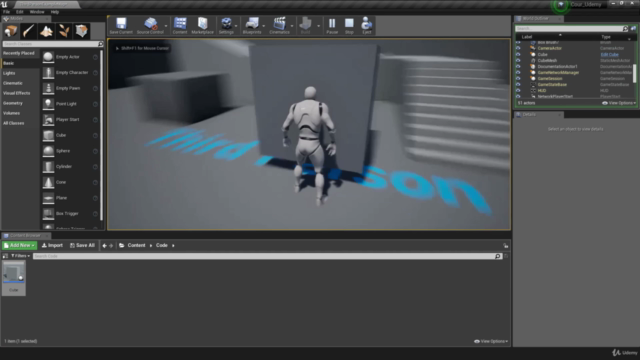
Task: Click the Save Current toolbar icon
Action: pos(121,26)
